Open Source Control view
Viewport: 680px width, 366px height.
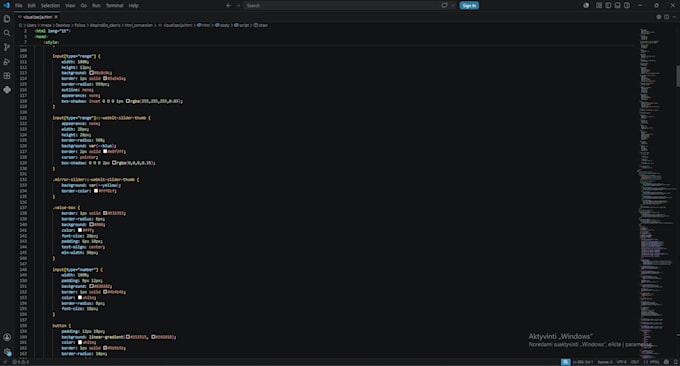(7, 47)
